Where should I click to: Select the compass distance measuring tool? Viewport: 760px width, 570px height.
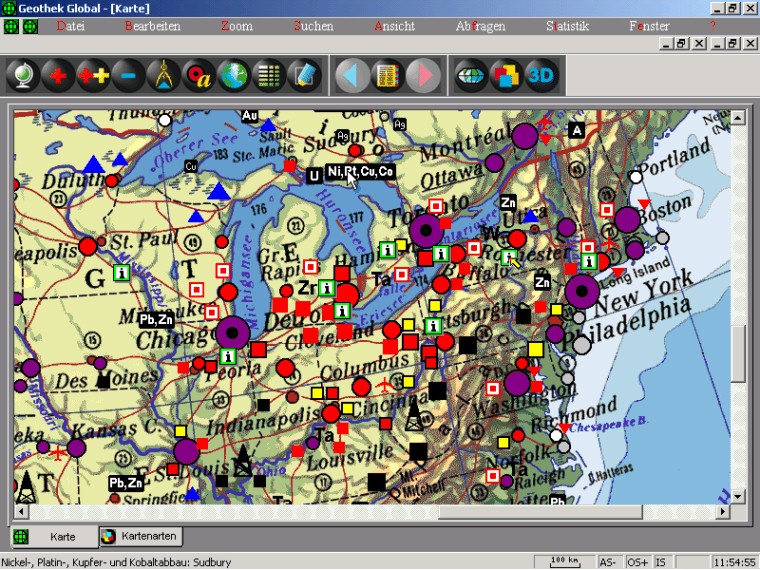[x=163, y=76]
